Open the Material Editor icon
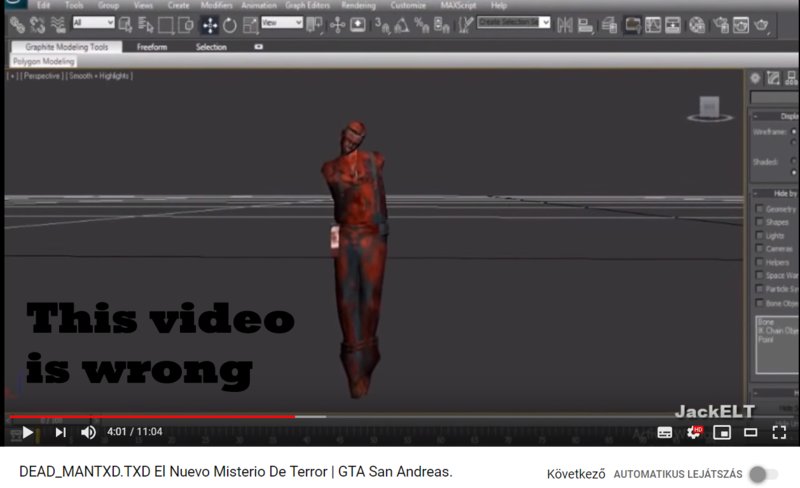This screenshot has height=488, width=800. (697, 25)
